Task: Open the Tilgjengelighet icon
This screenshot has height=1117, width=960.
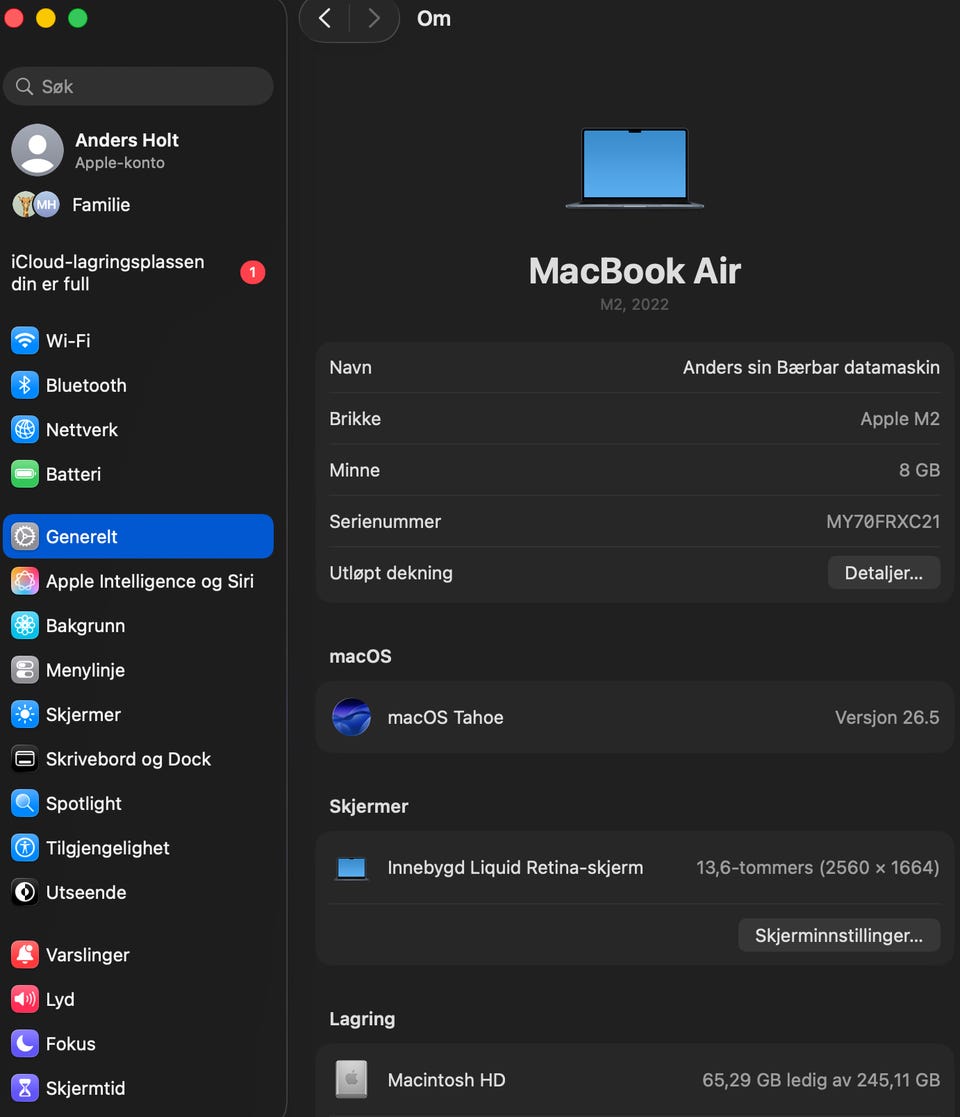Action: (x=25, y=848)
